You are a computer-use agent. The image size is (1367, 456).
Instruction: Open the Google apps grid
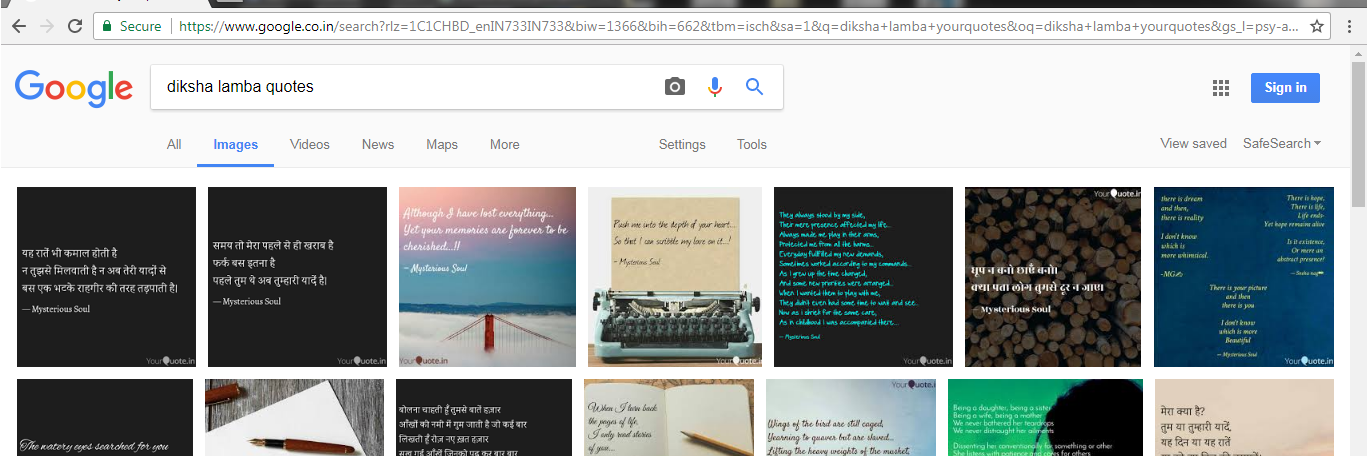pos(1220,88)
